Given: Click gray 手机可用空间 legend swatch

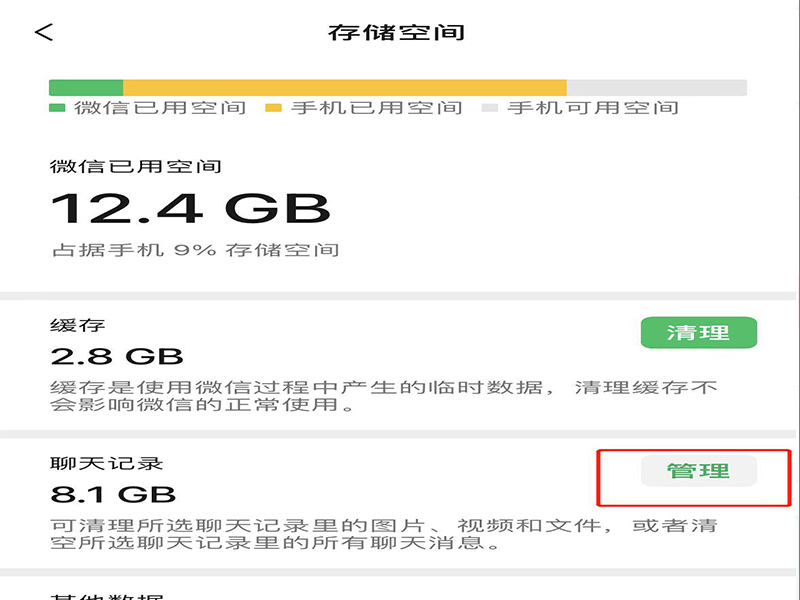Looking at the screenshot, I should pyautogui.click(x=490, y=108).
